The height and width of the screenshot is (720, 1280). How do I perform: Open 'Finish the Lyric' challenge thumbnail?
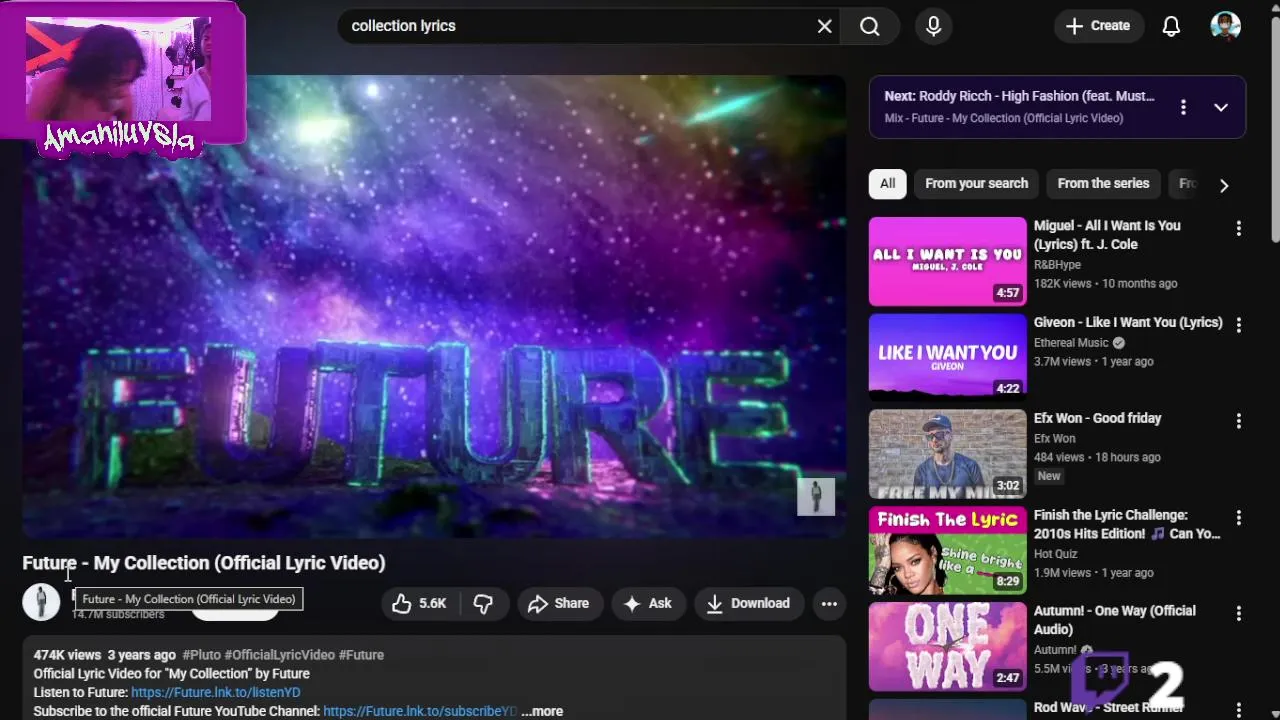(x=947, y=551)
